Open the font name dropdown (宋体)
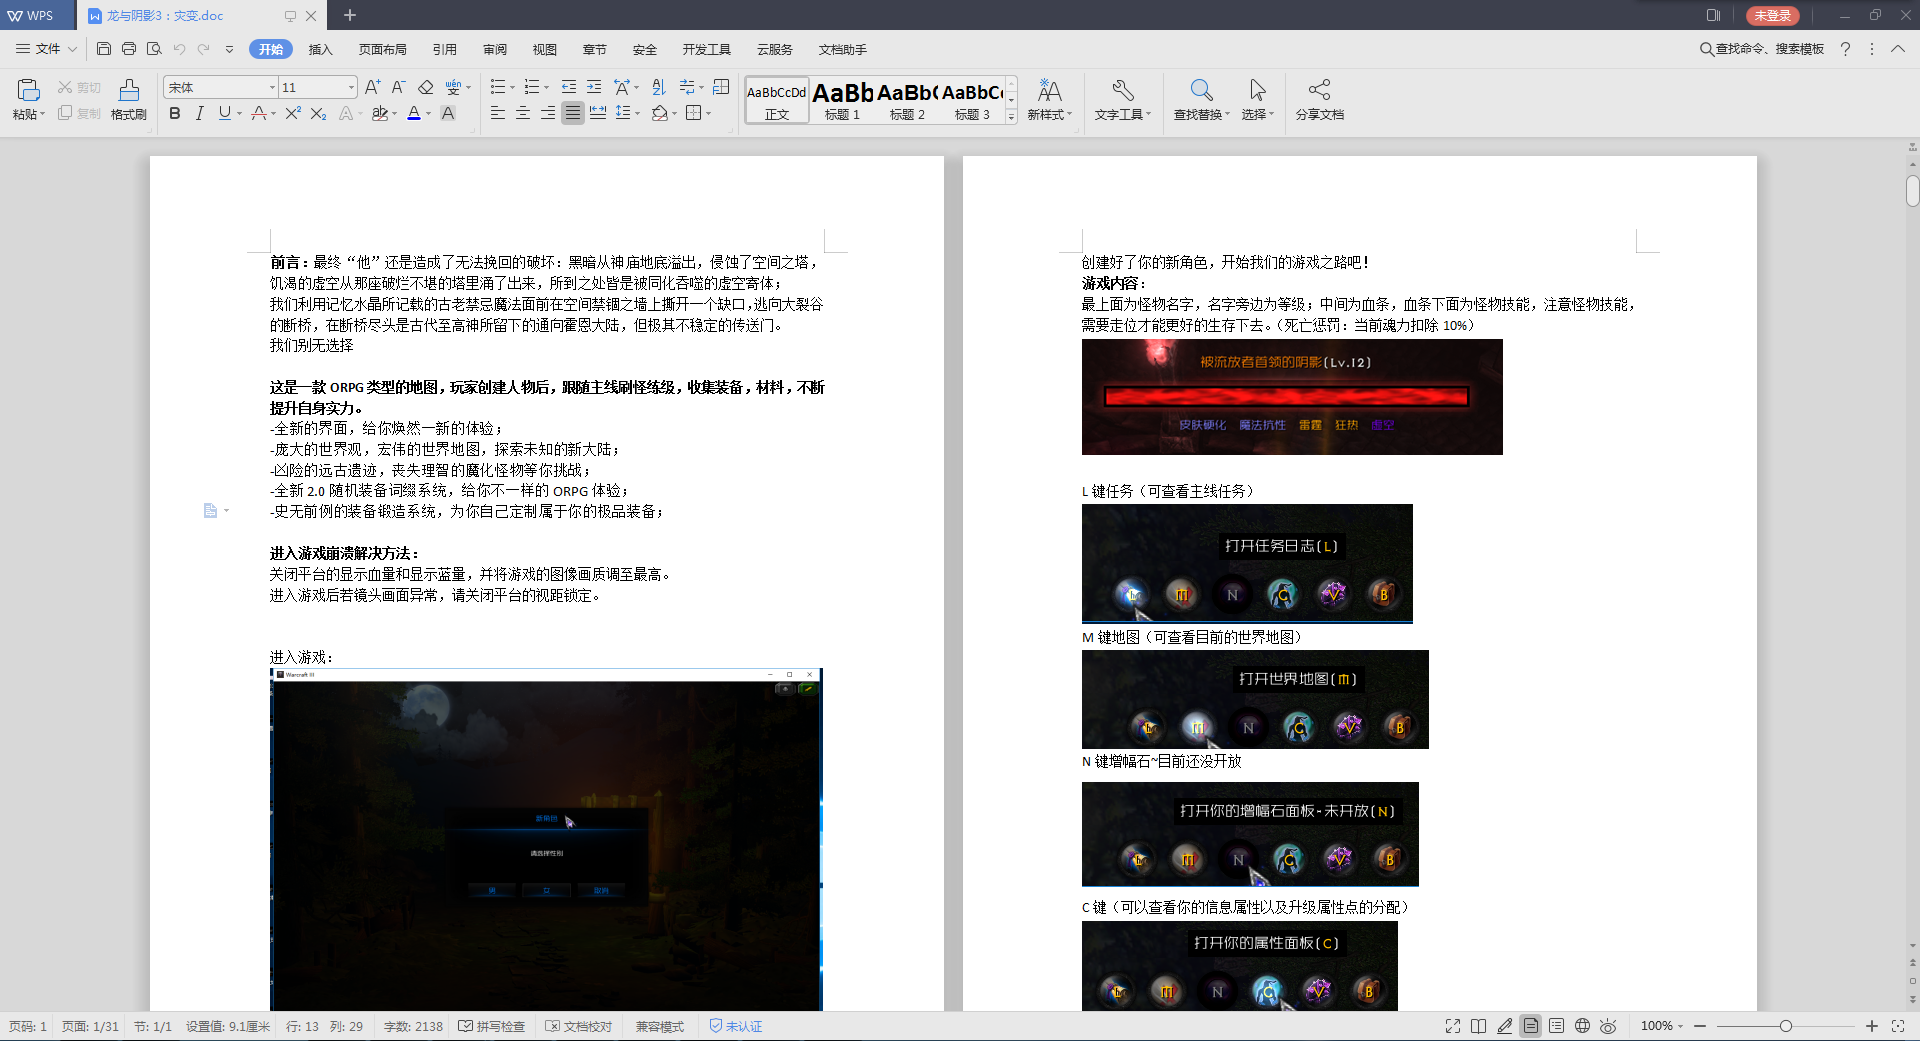 [x=272, y=88]
